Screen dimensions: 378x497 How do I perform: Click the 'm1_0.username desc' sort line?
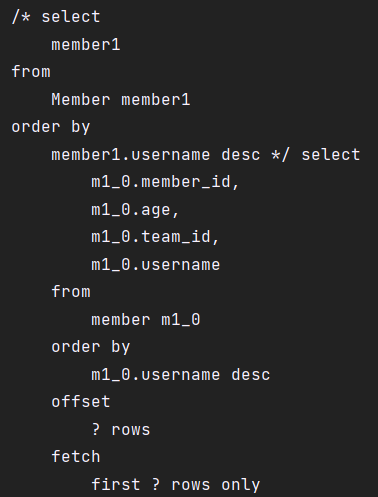click(x=181, y=375)
